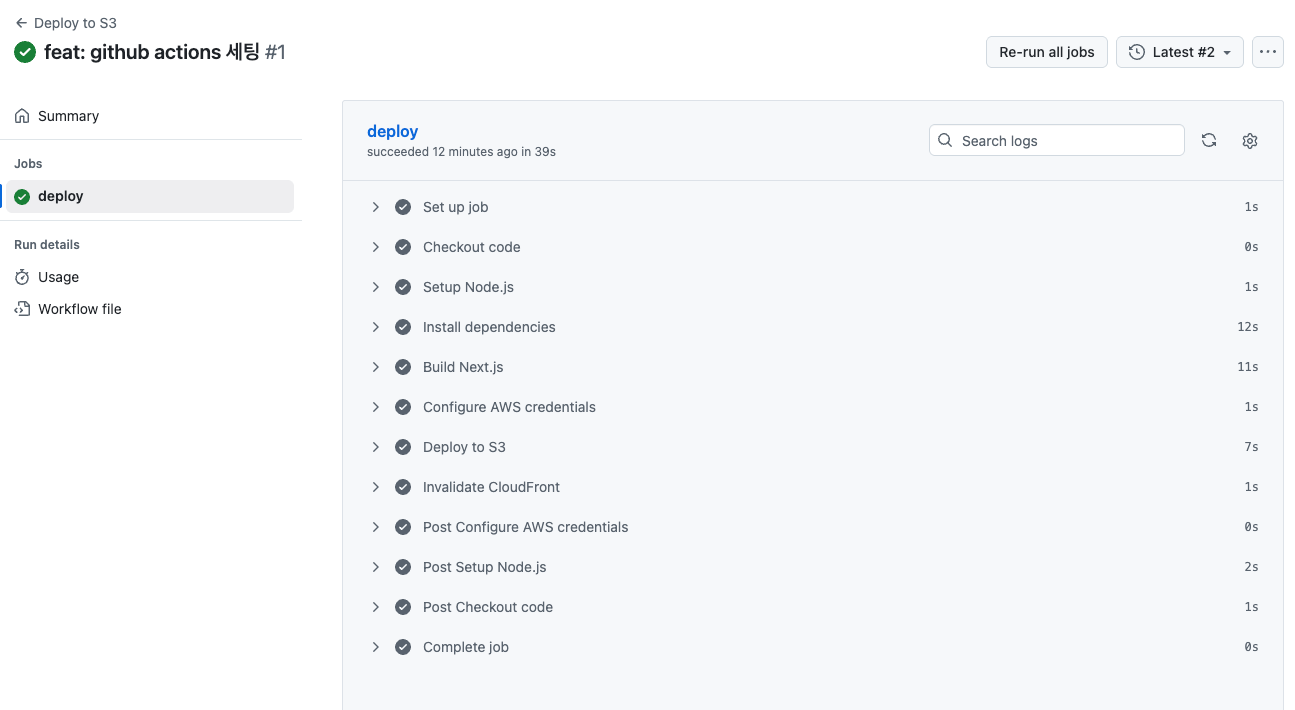Viewport: 1295px width, 710px height.
Task: Open the Latest #2 attempts dropdown
Action: pos(1180,52)
